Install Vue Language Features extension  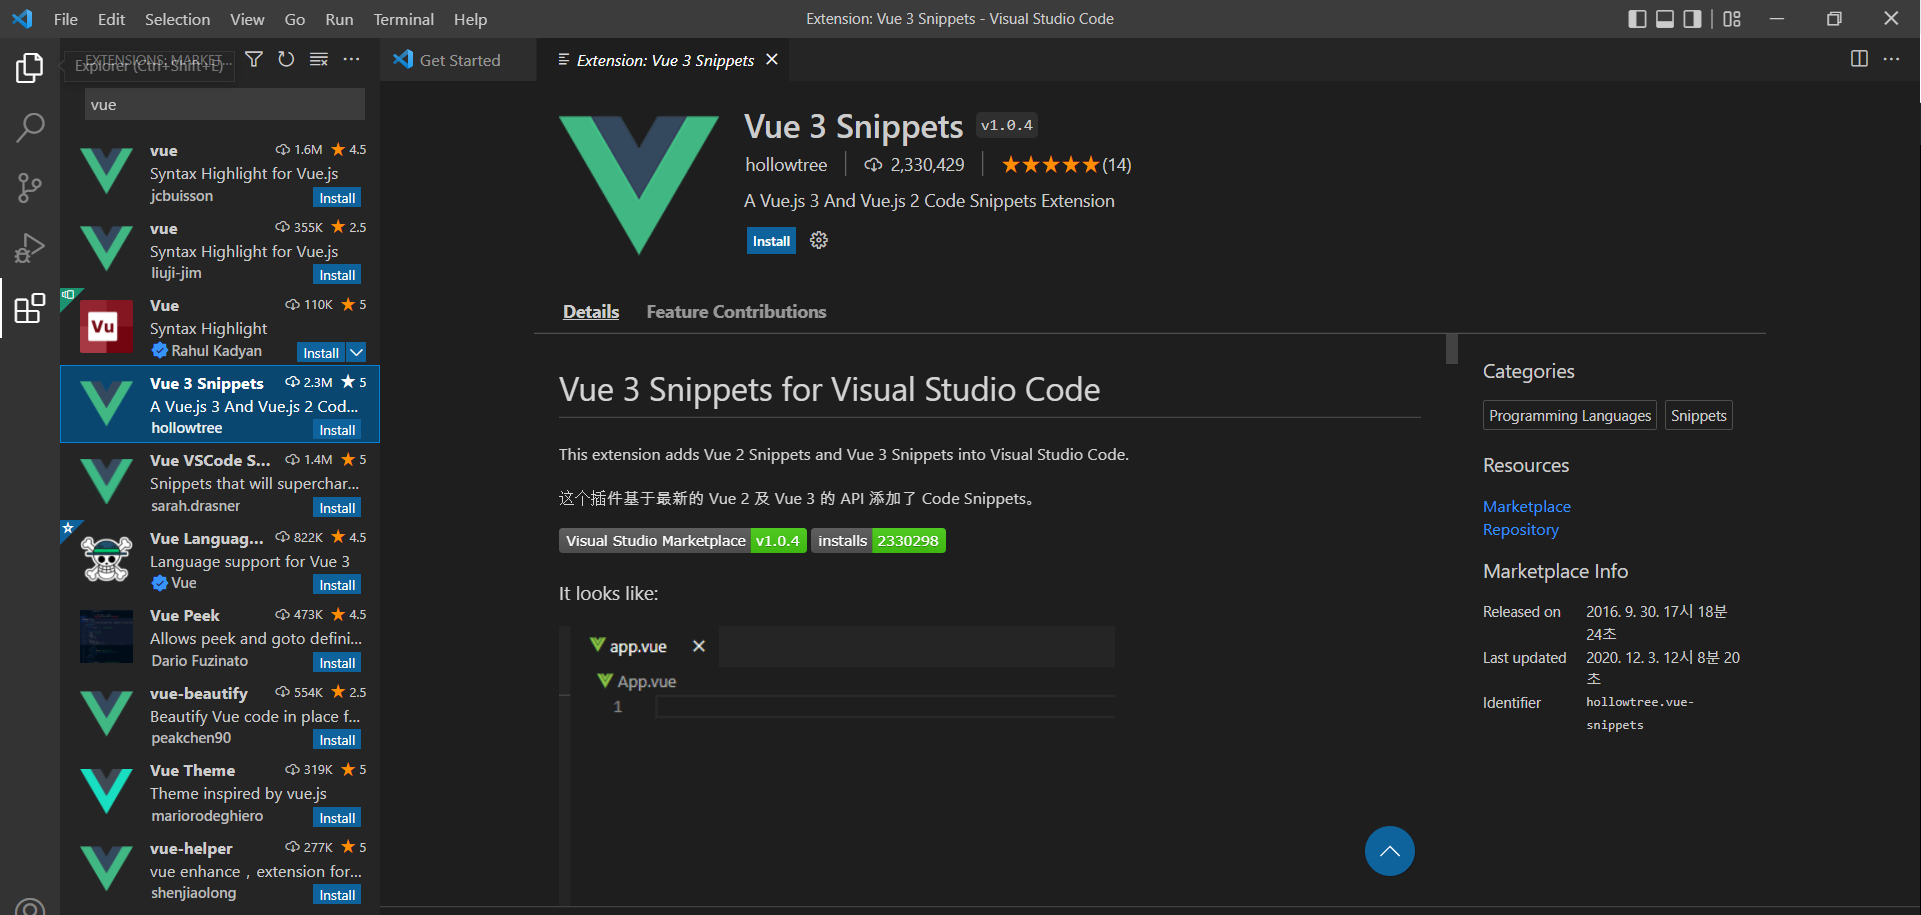click(x=337, y=585)
